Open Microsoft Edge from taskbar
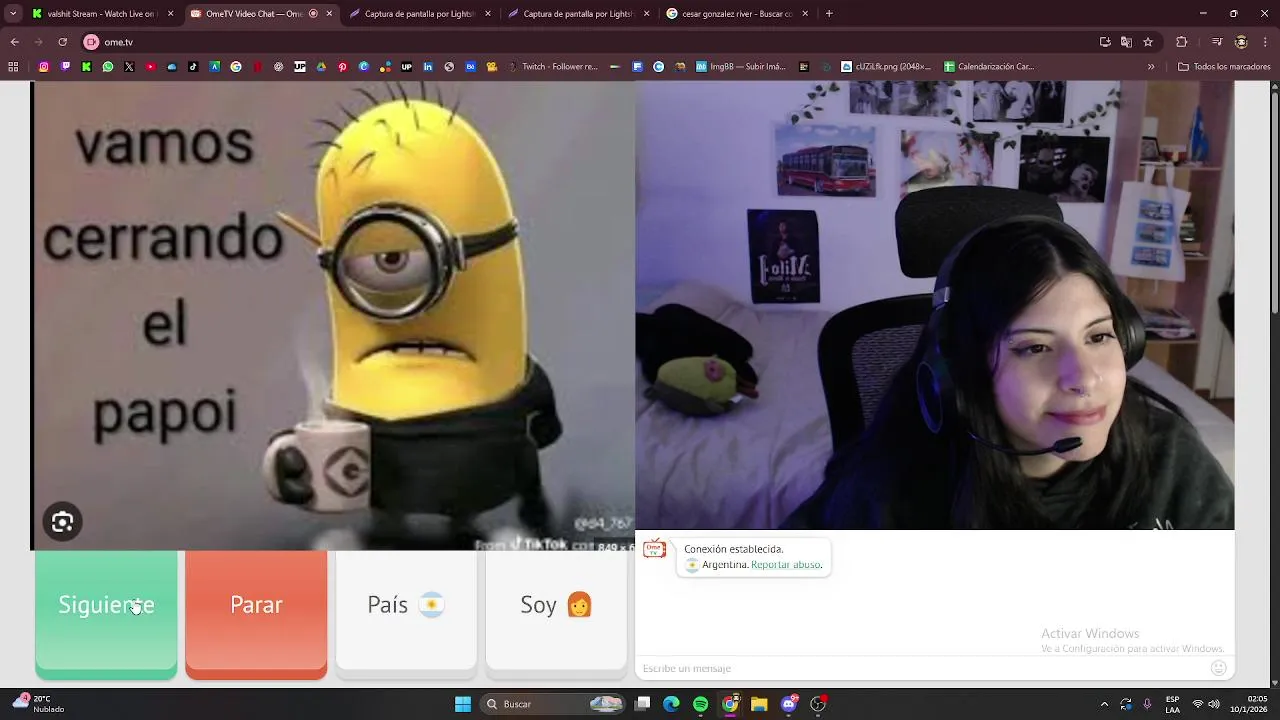This screenshot has width=1280, height=720. [671, 704]
